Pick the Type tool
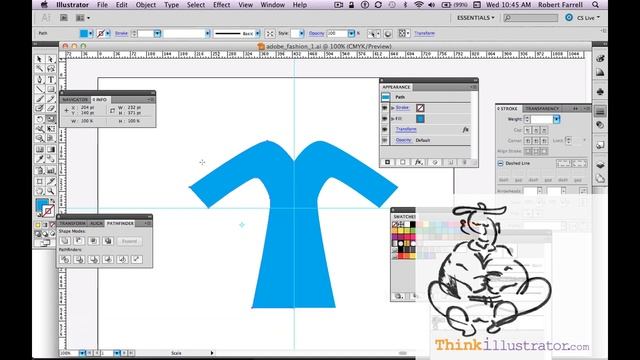 click(x=51, y=79)
